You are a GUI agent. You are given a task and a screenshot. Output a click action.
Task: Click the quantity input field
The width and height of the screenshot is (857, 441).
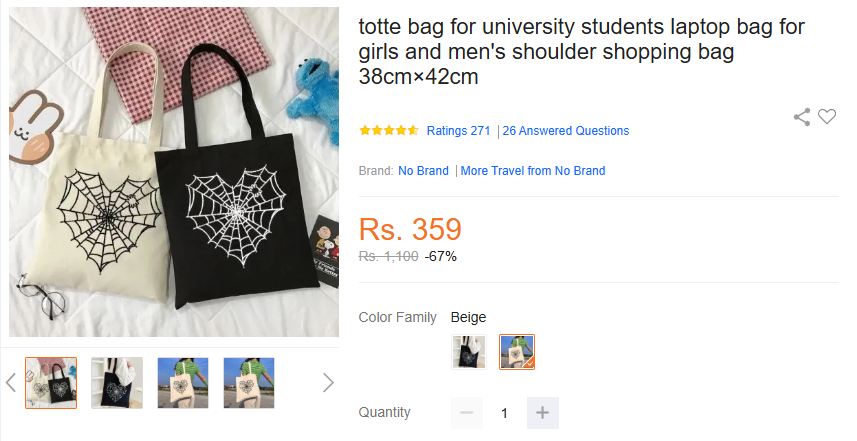[504, 413]
